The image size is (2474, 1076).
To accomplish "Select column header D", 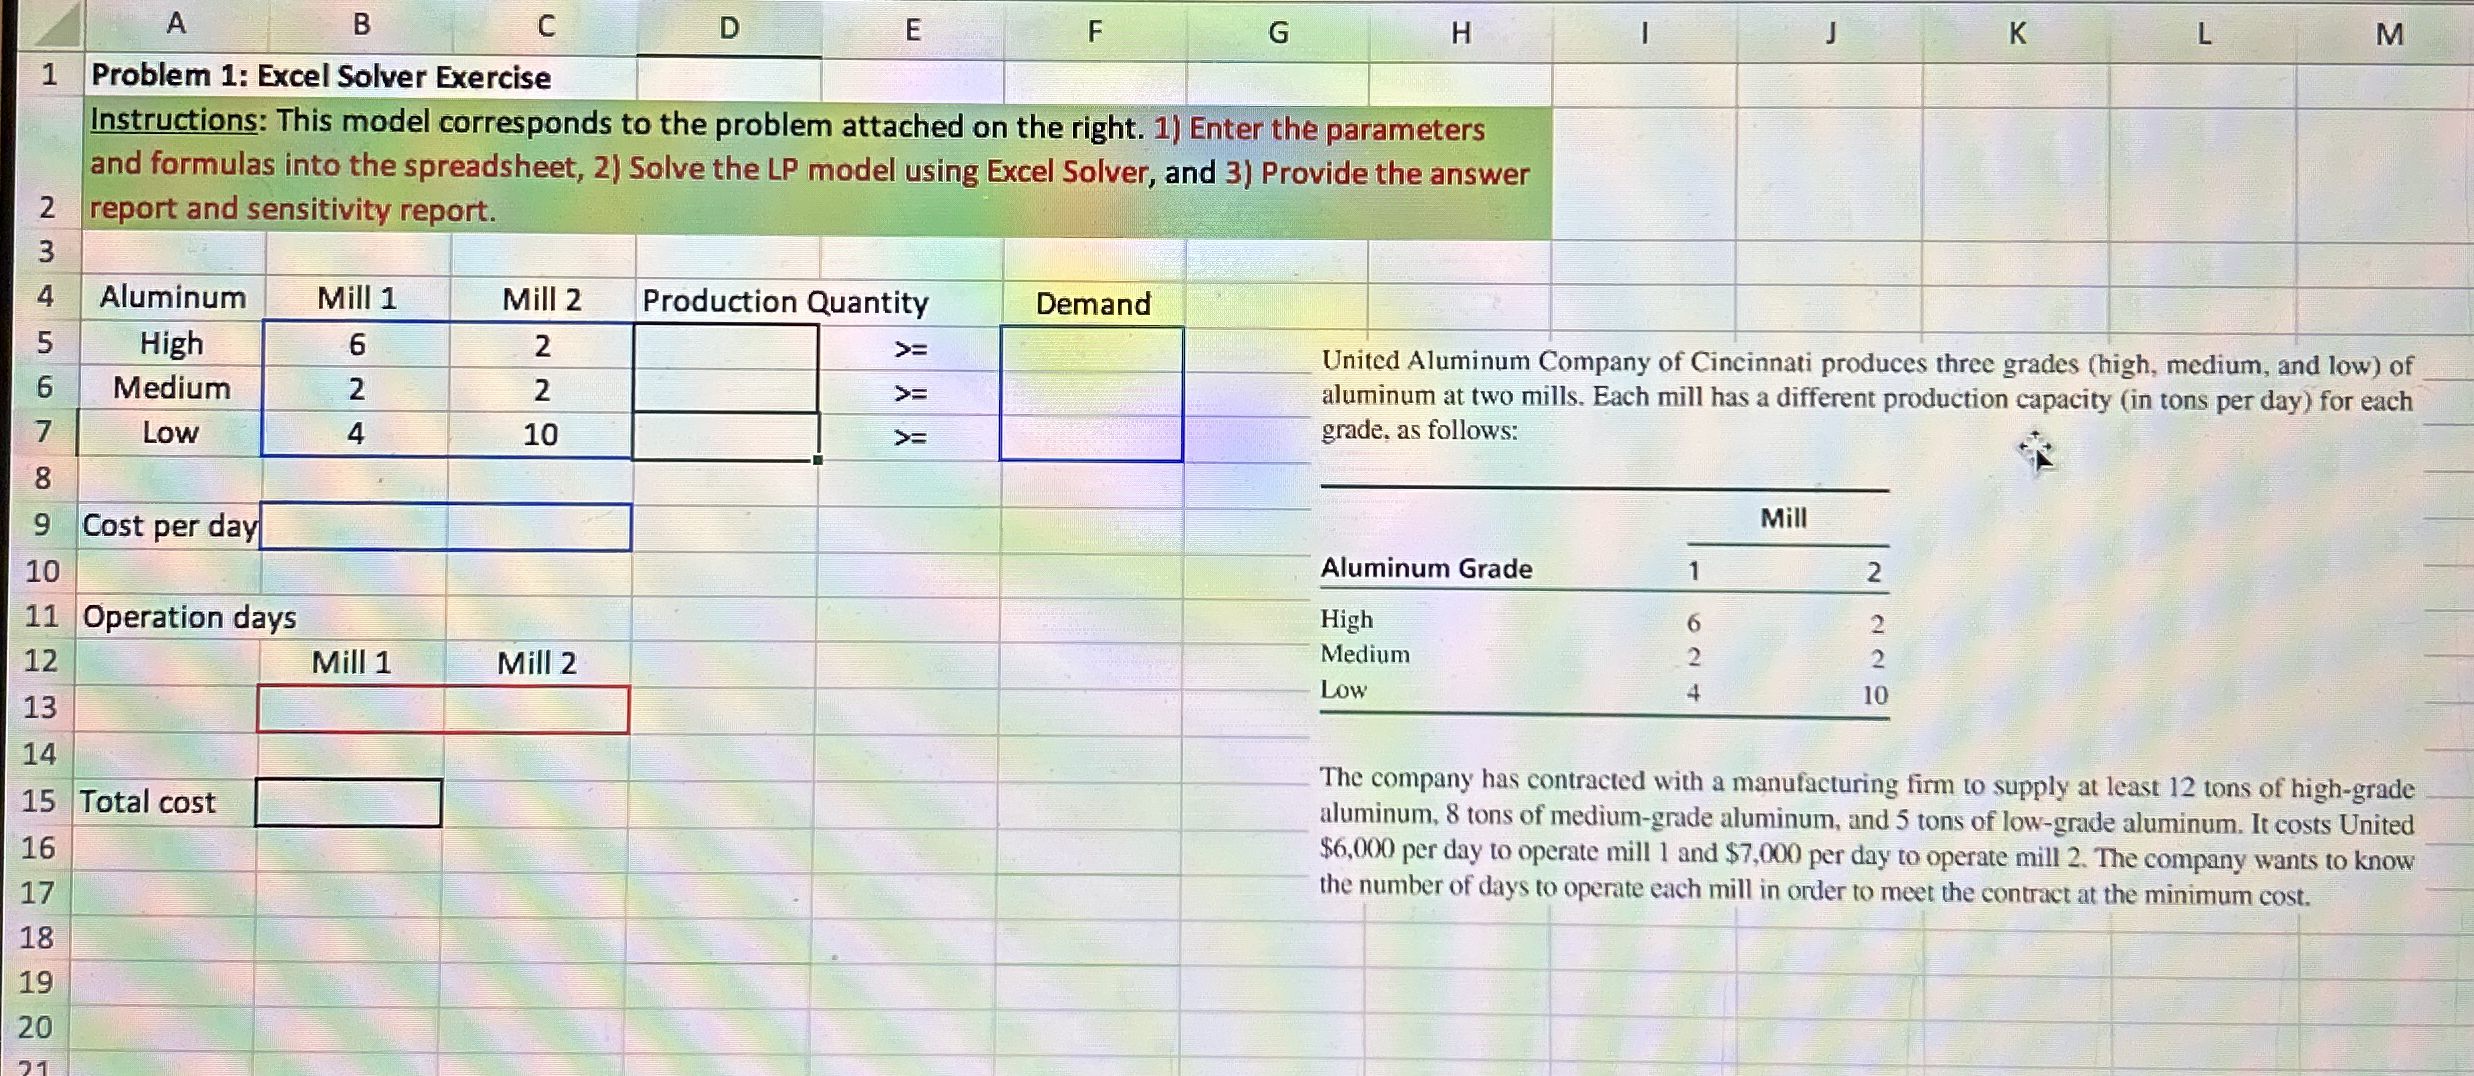I will tap(728, 30).
